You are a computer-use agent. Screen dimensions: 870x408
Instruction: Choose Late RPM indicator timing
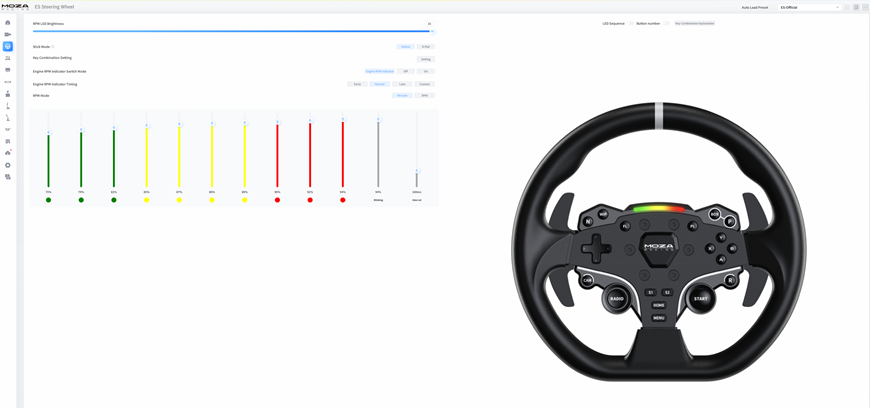click(x=402, y=84)
